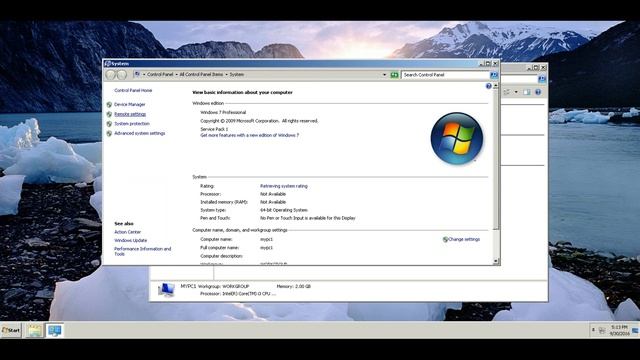The height and width of the screenshot is (360, 640).
Task: Open Advanced system settings
Action: 140,133
